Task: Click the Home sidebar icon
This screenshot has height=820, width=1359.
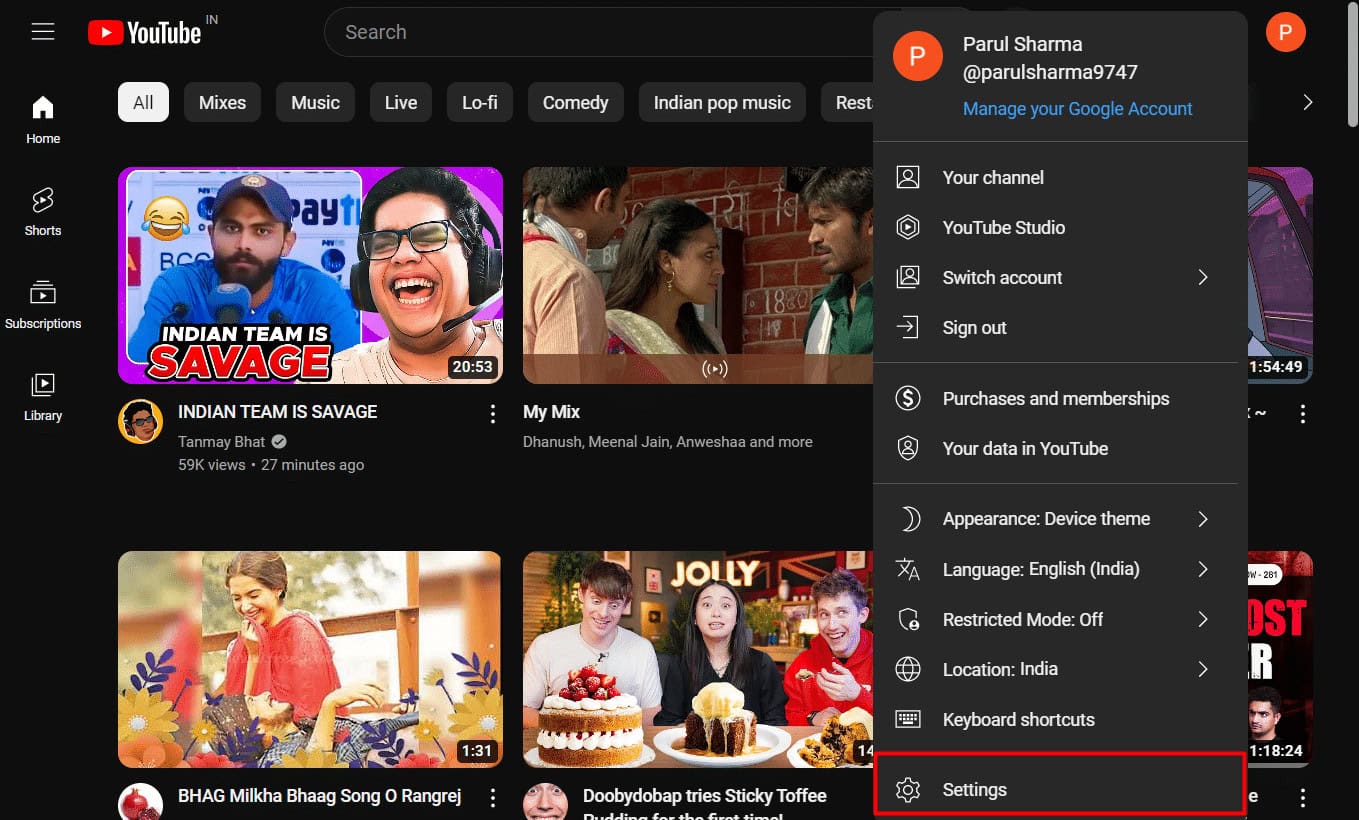Action: [x=43, y=119]
